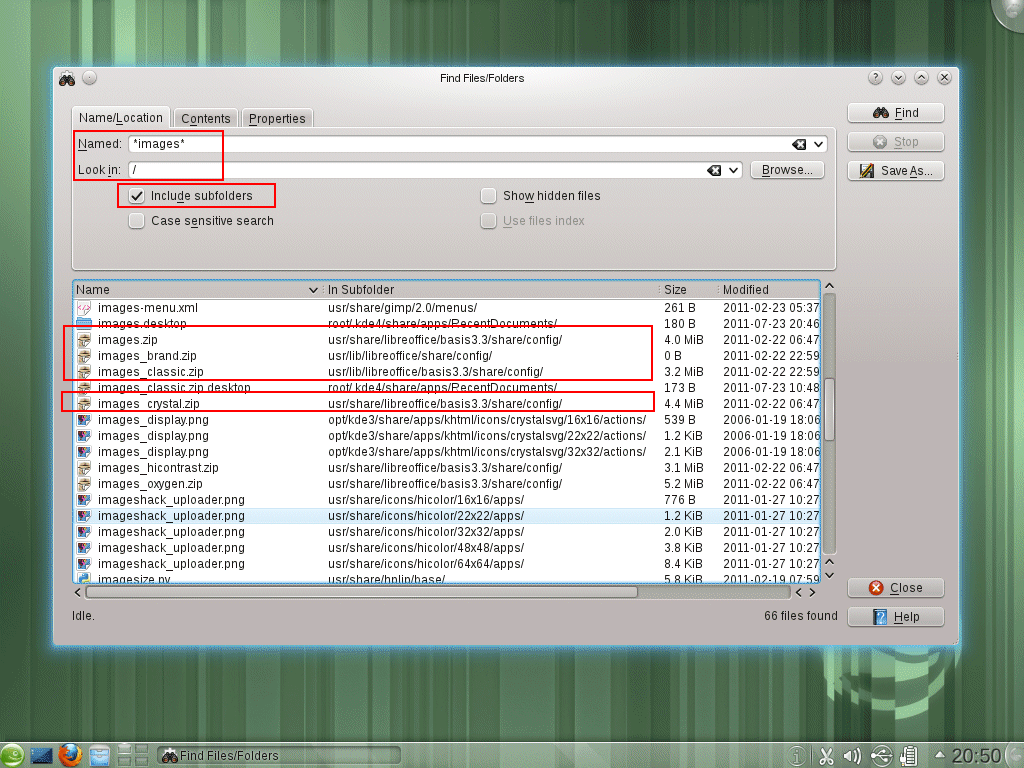
Task: Click the window help question mark icon
Action: (875, 78)
